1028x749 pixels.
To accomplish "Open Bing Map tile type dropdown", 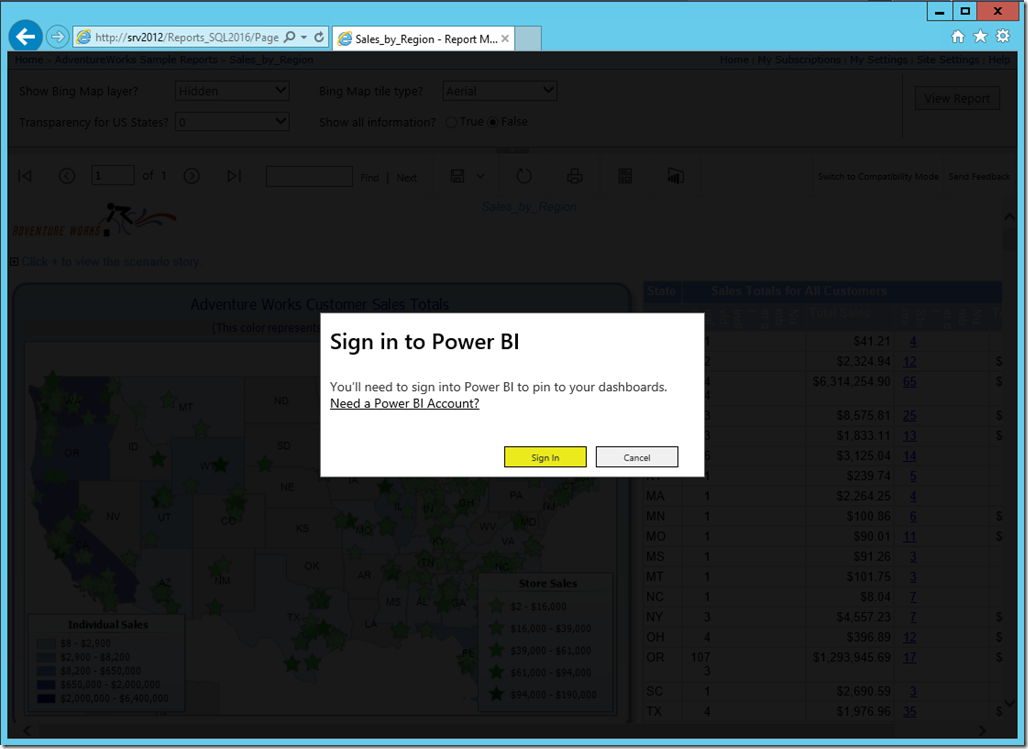I will click(500, 91).
